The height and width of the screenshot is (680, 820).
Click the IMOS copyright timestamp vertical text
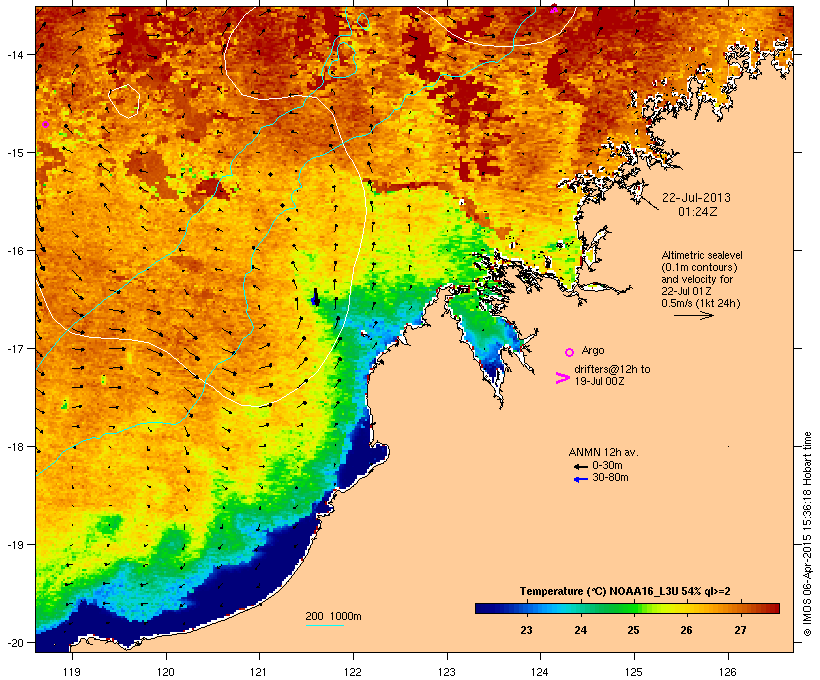pyautogui.click(x=807, y=534)
